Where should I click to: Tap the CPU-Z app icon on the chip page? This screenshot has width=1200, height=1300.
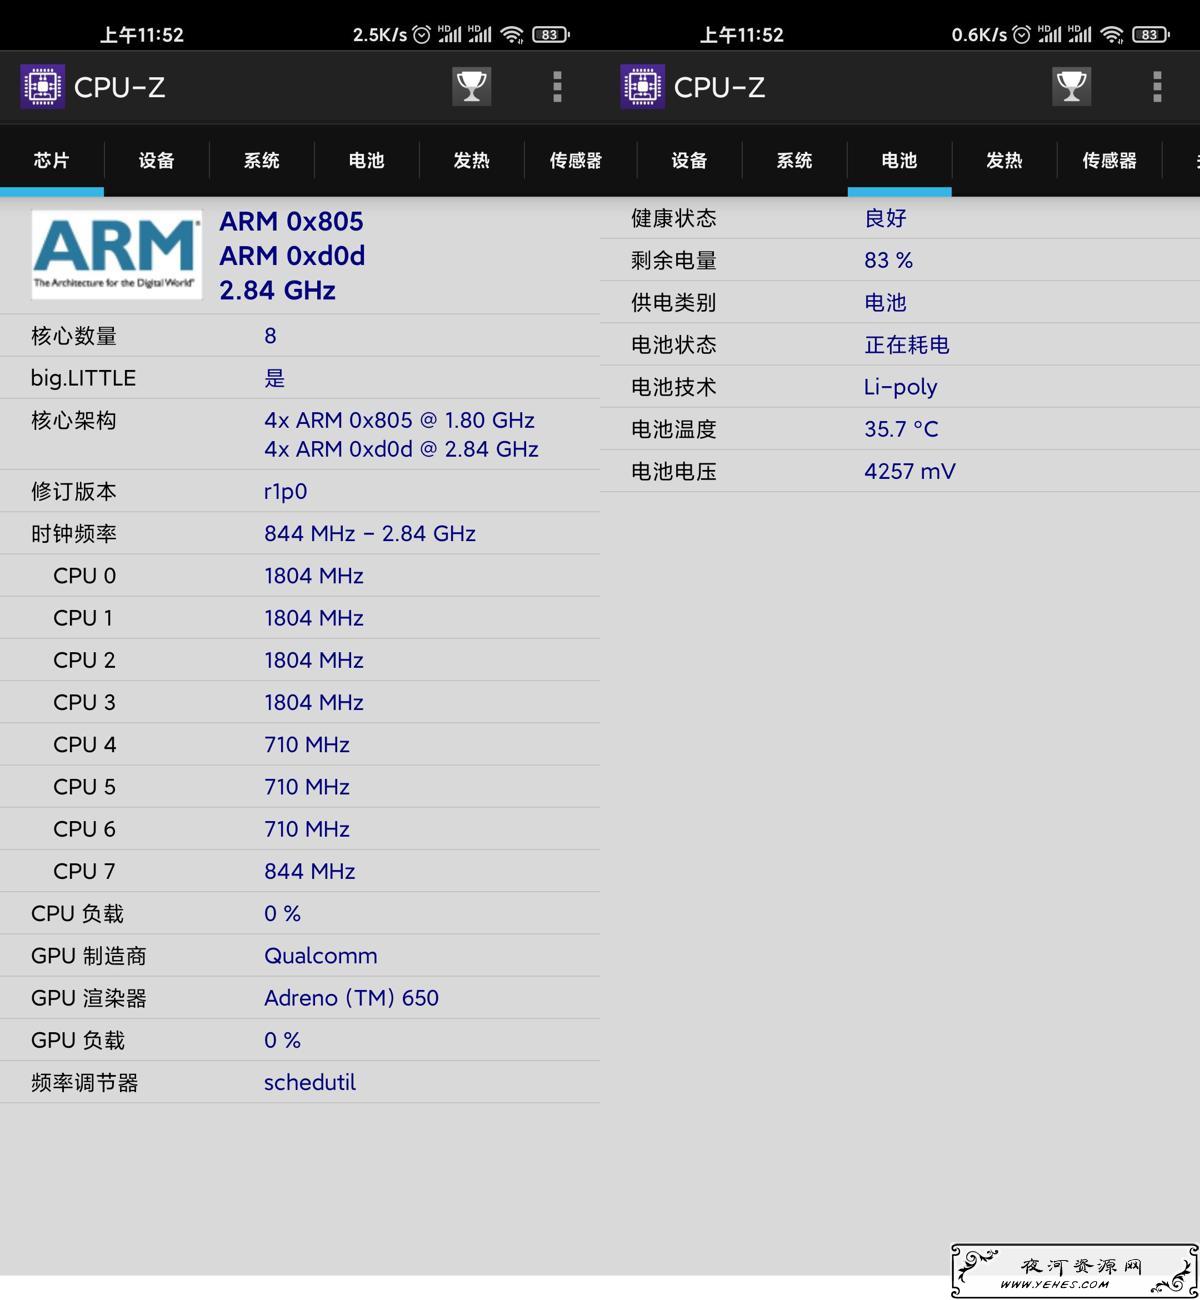click(42, 87)
